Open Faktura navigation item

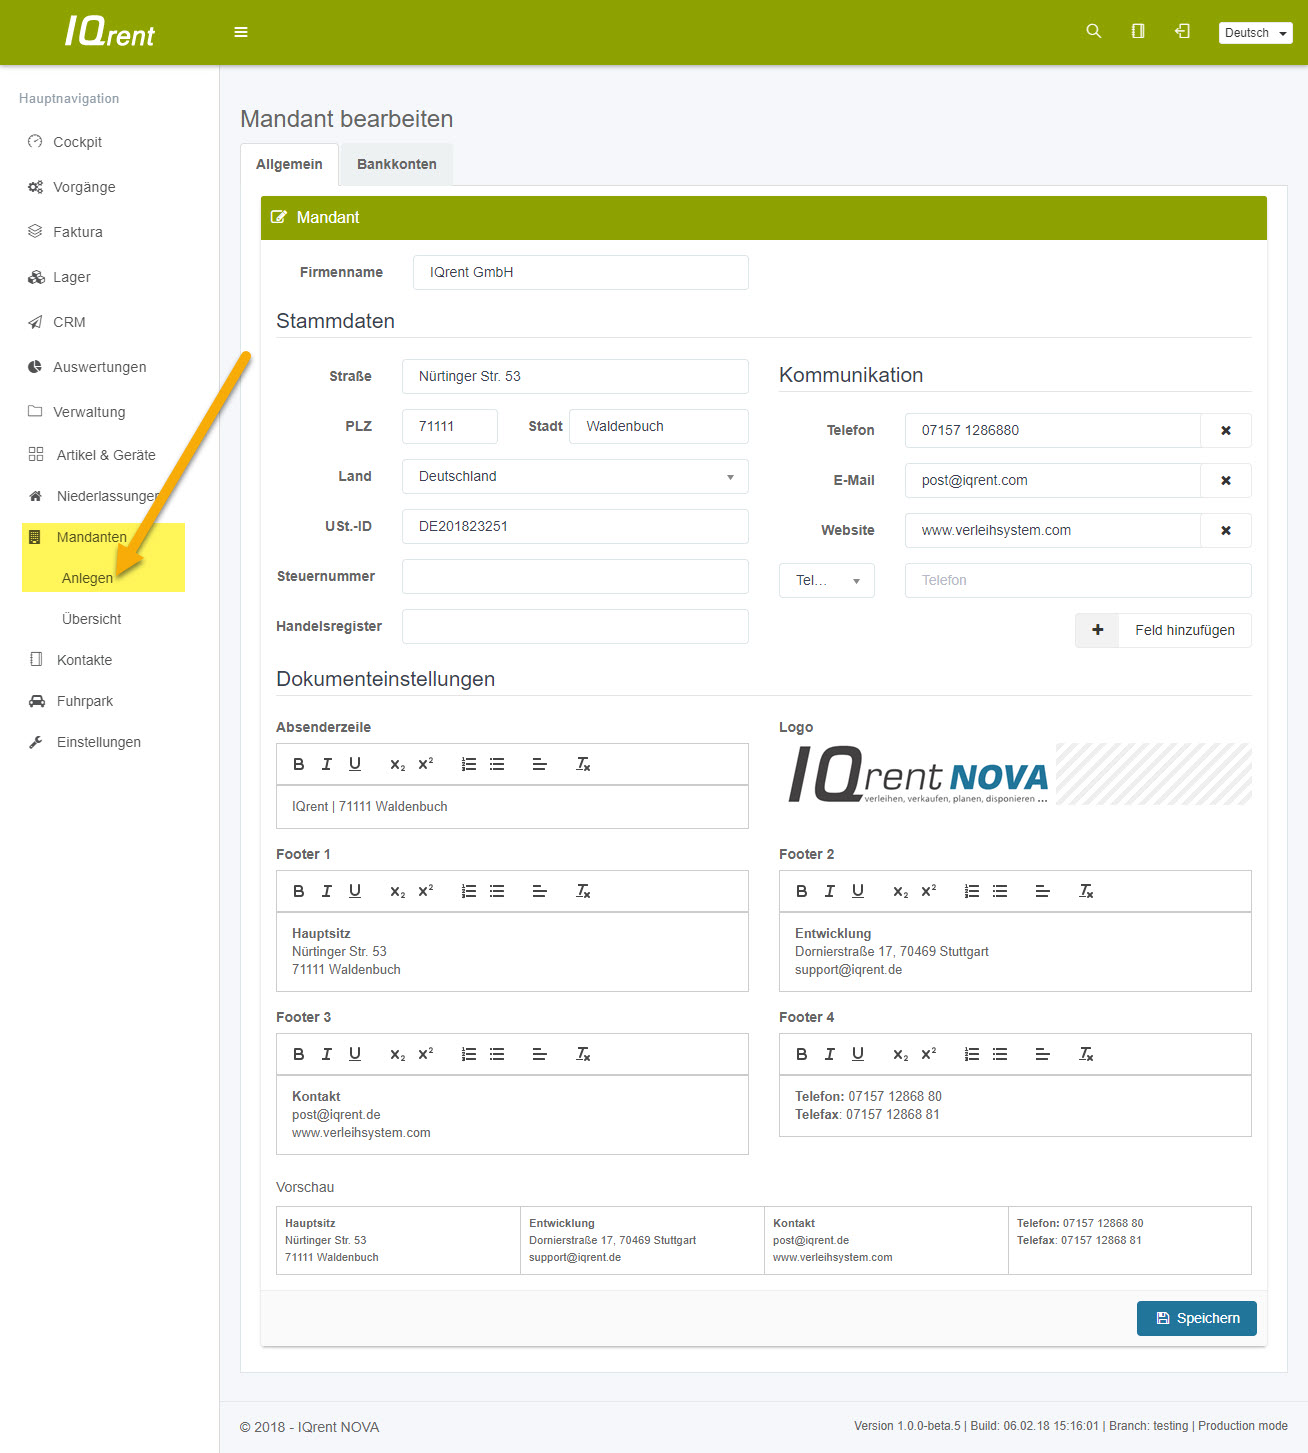pyautogui.click(x=78, y=232)
